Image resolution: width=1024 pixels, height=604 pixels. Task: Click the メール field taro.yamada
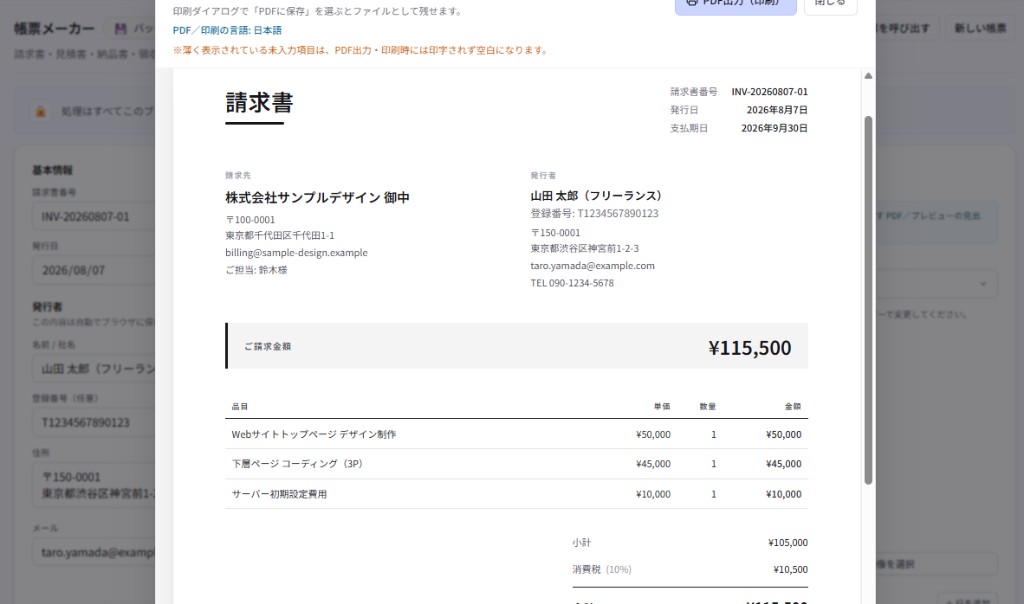coord(94,552)
